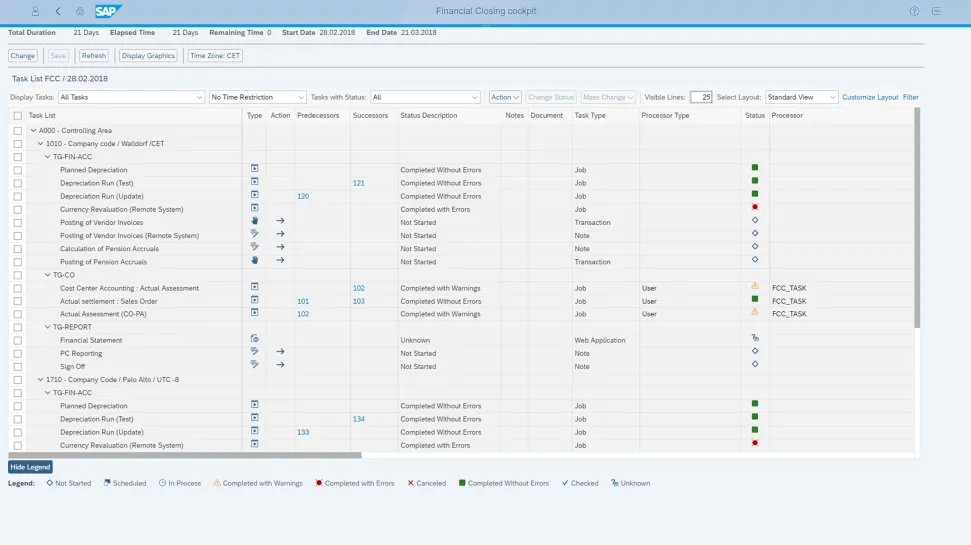
Task: Click the warning status icon for Cost Center Accounting
Action: (755, 286)
